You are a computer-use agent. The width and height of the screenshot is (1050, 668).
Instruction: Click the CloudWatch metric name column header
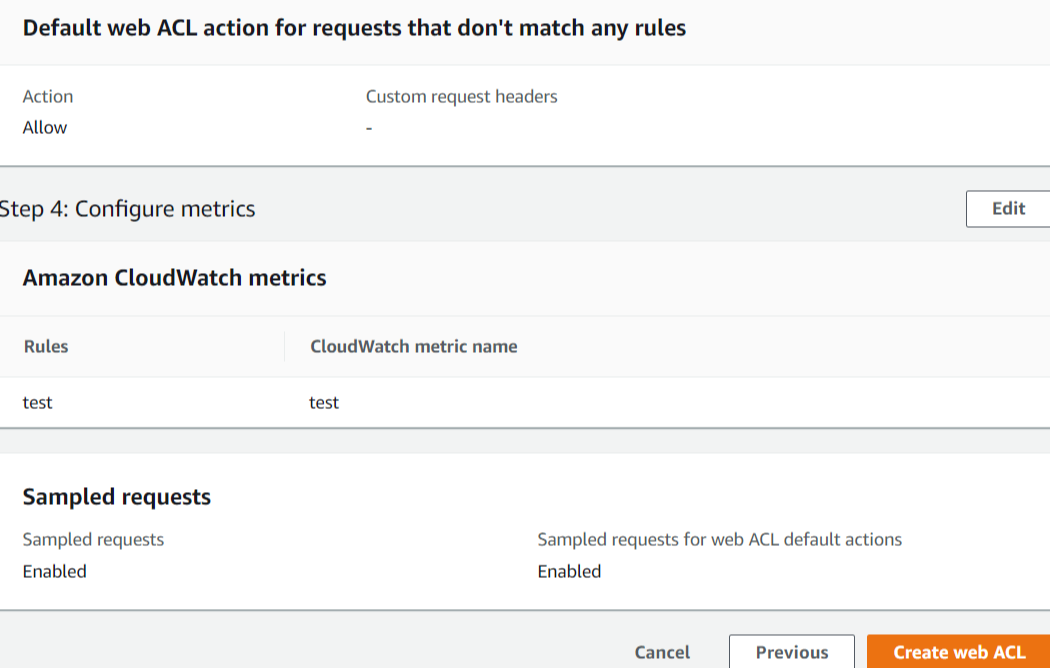tap(414, 347)
